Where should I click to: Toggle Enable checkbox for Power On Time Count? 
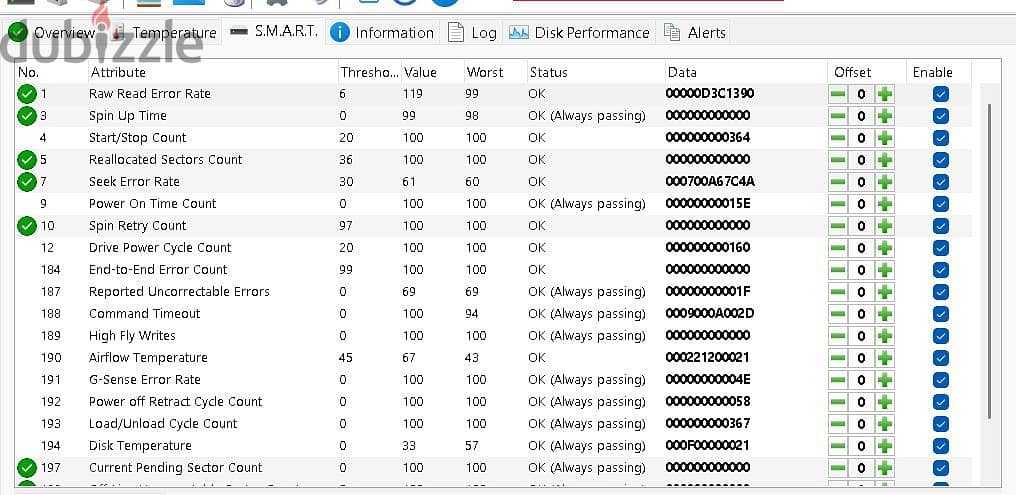(941, 204)
